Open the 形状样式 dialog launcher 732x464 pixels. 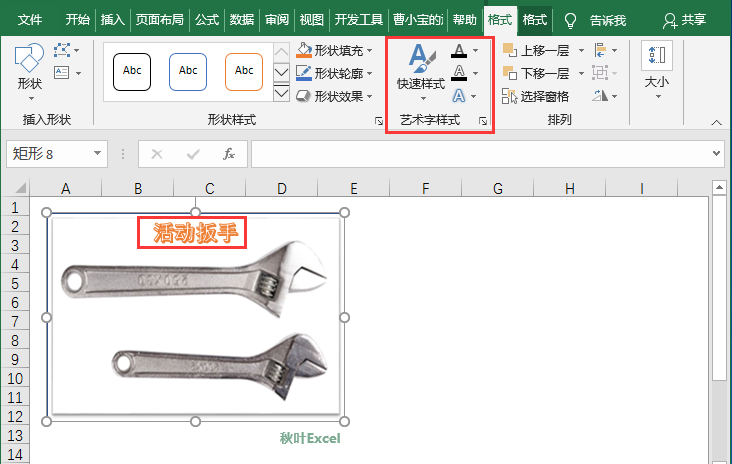[379, 121]
